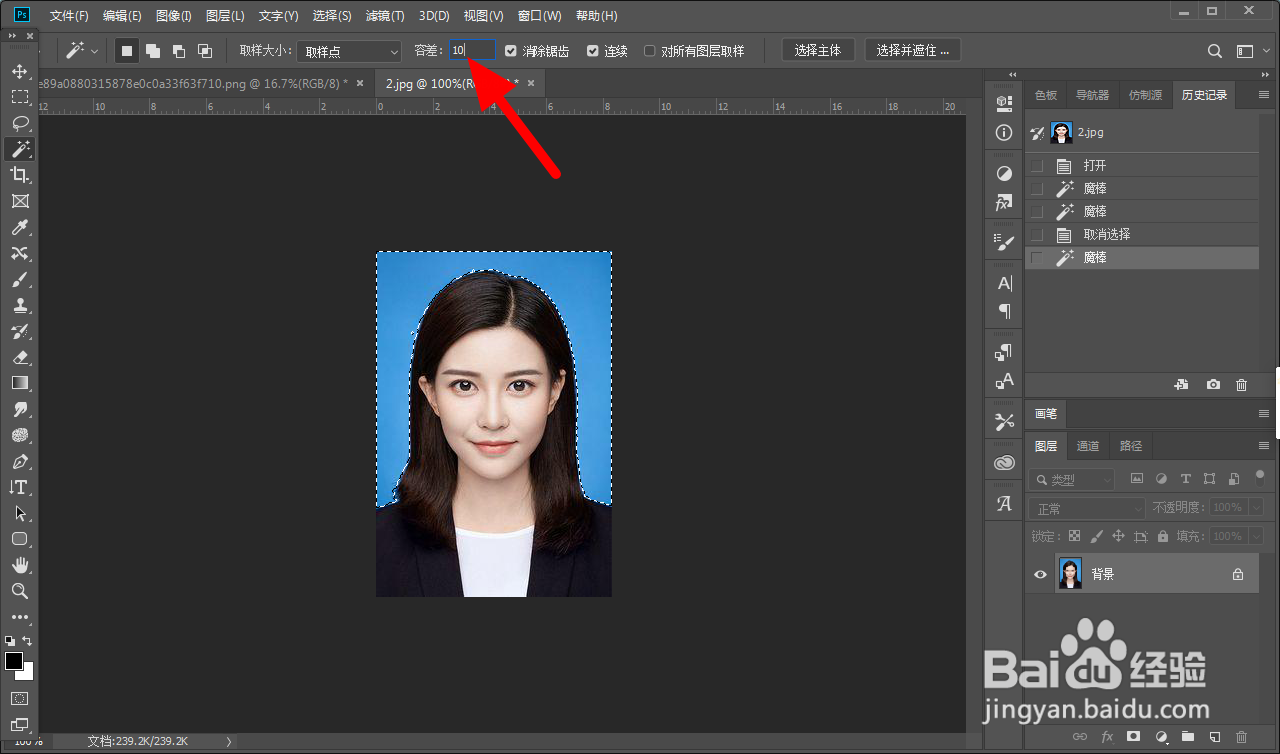The width and height of the screenshot is (1280, 754).
Task: Select the Zoom tool in the toolbox
Action: point(19,591)
